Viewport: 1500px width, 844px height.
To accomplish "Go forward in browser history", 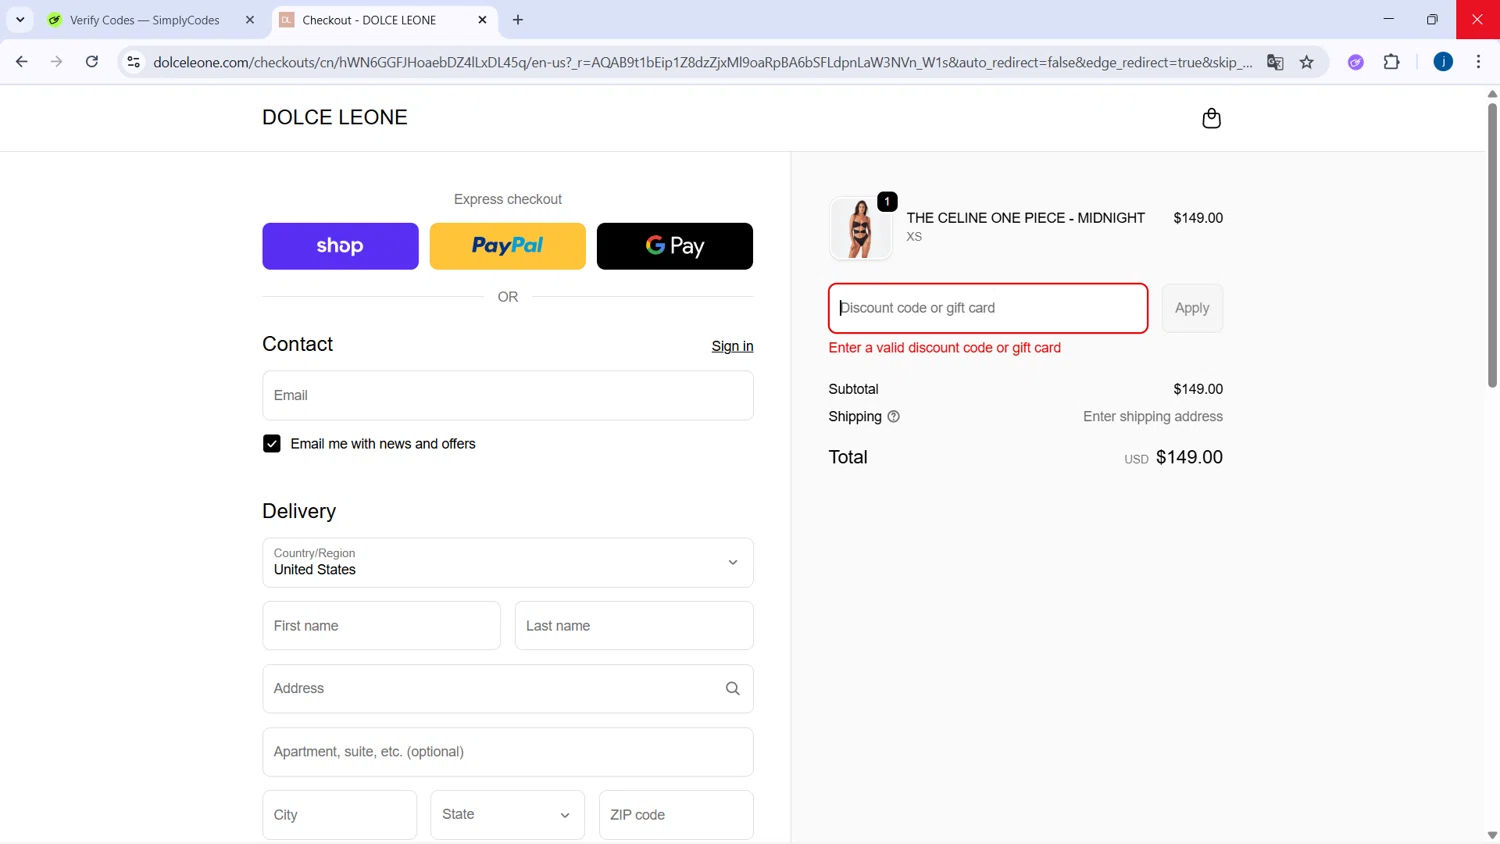I will point(57,62).
